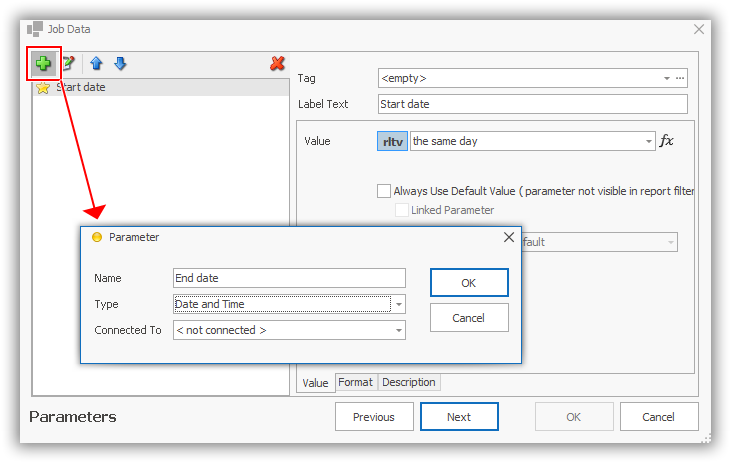The image size is (731, 463).
Task: Switch to the Format tab
Action: (355, 383)
